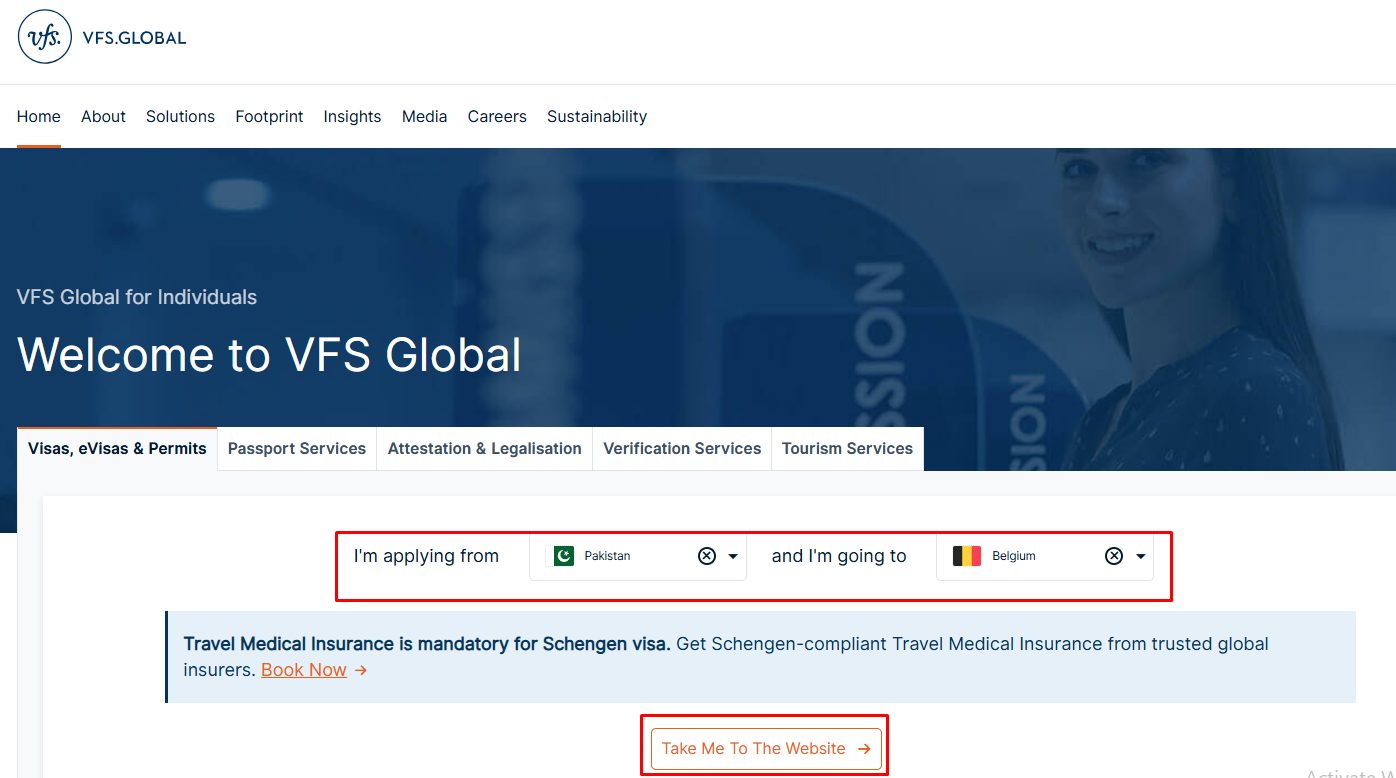Click the Pakistan country field text
This screenshot has height=778, width=1396.
pos(608,556)
